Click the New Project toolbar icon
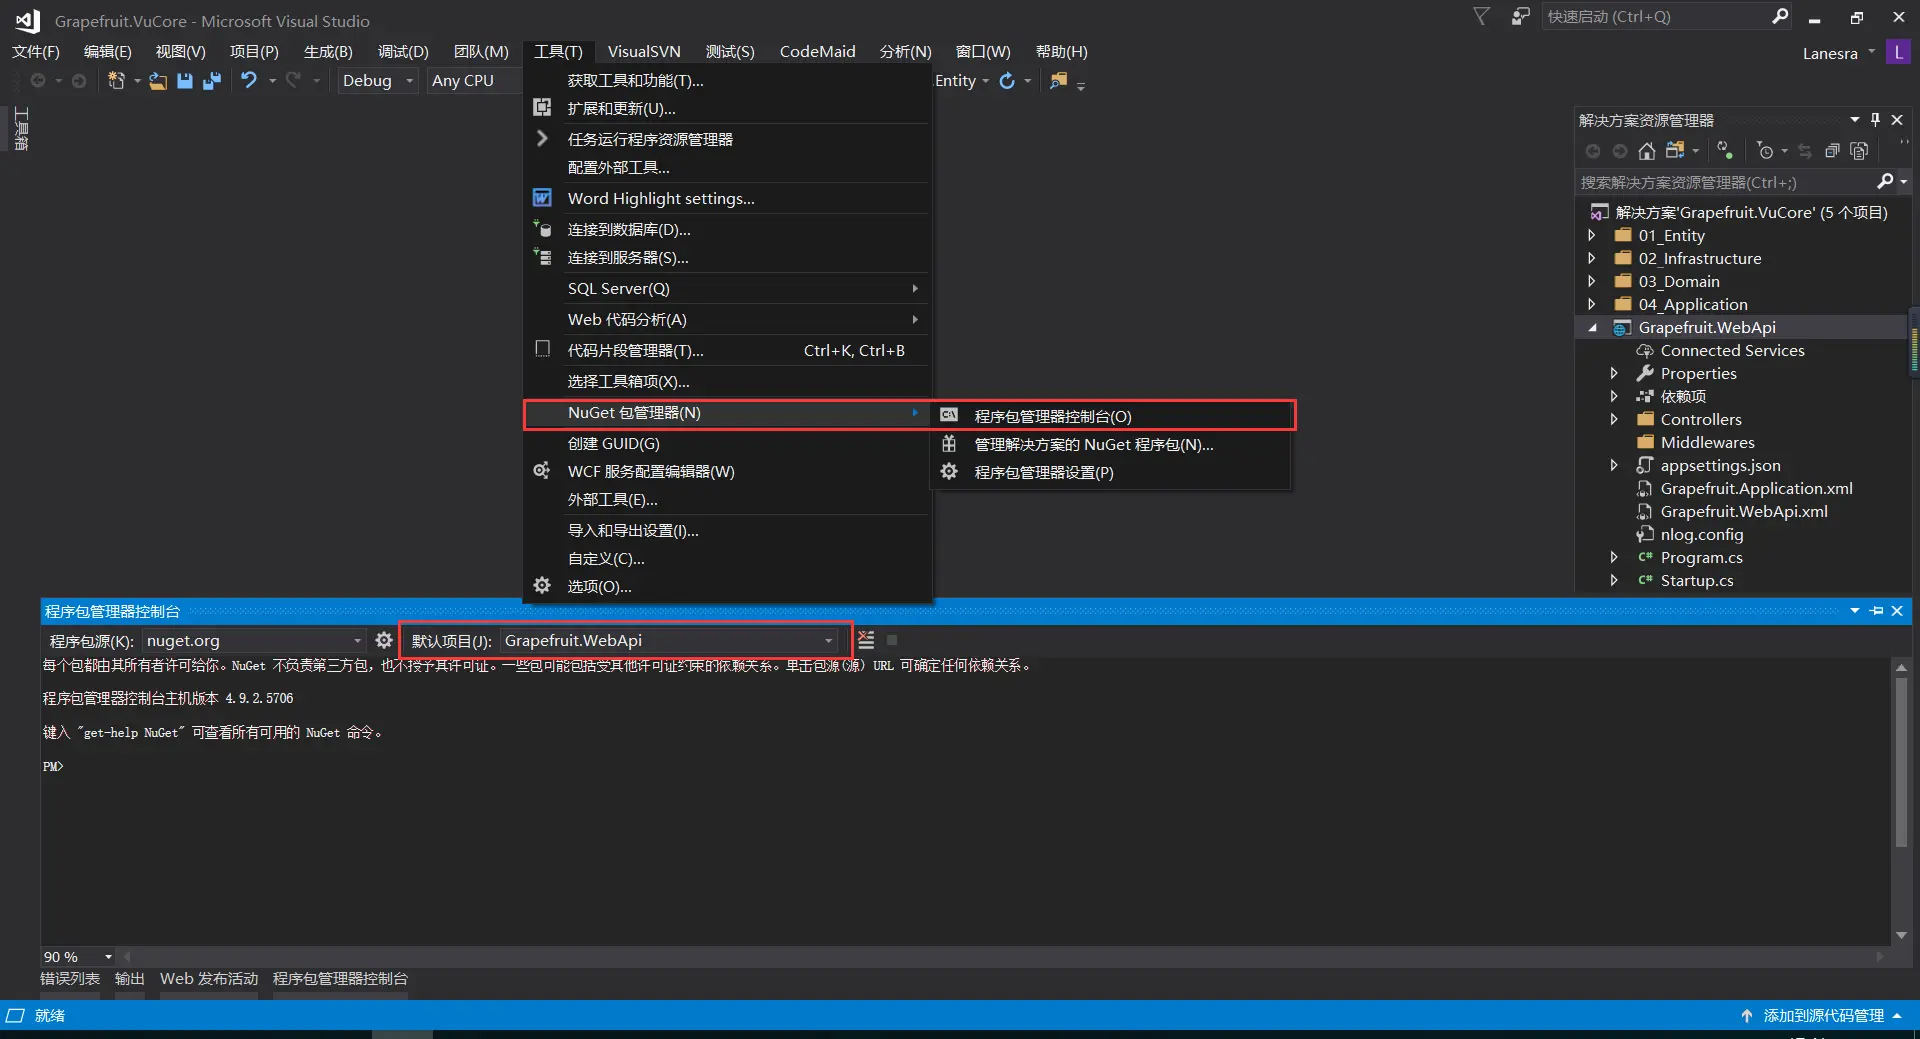The height and width of the screenshot is (1039, 1920). pos(116,81)
